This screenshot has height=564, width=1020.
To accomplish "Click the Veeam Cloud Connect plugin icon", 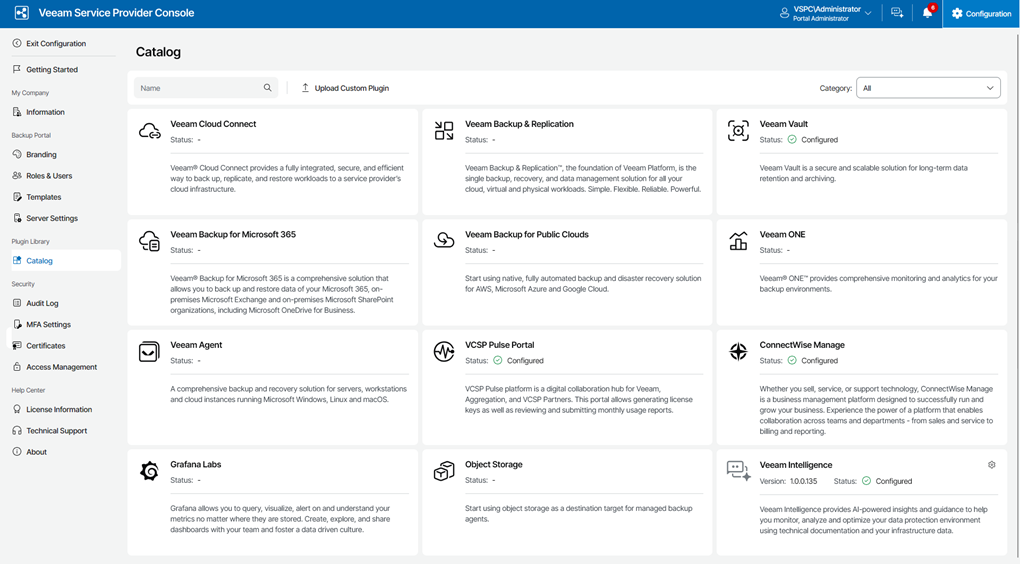I will [149, 131].
